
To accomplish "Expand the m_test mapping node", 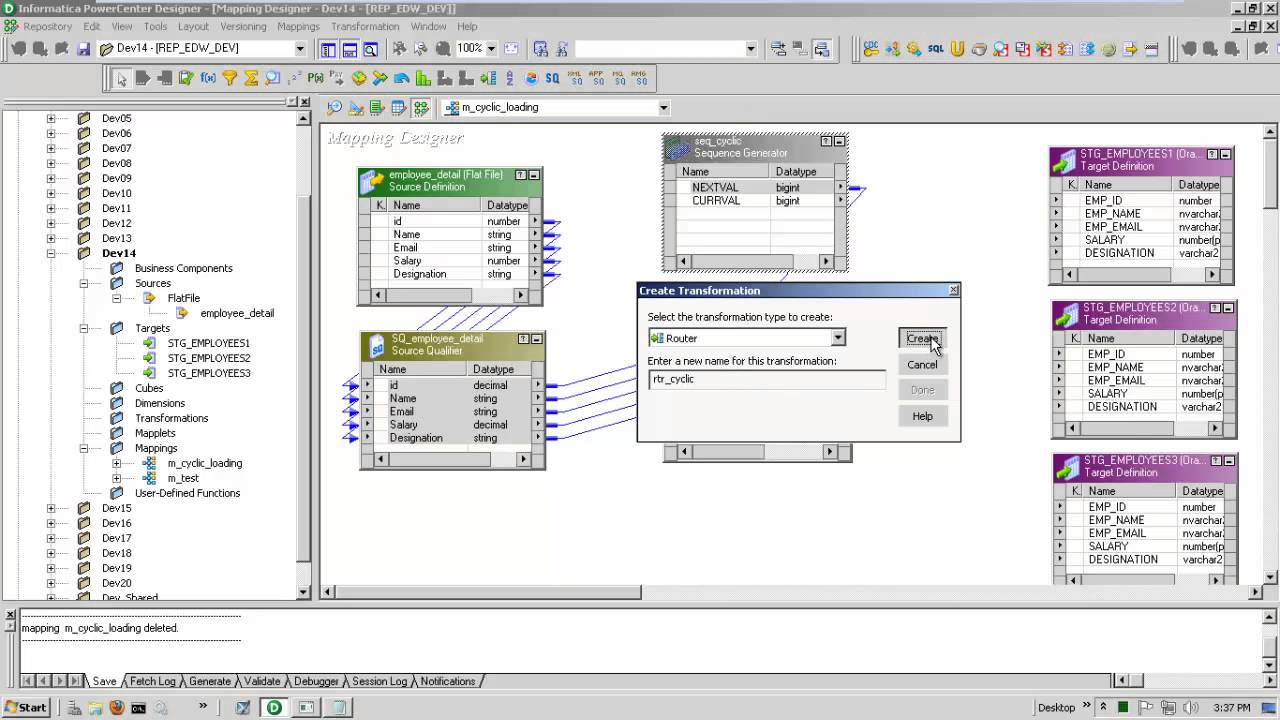I will (x=117, y=478).
